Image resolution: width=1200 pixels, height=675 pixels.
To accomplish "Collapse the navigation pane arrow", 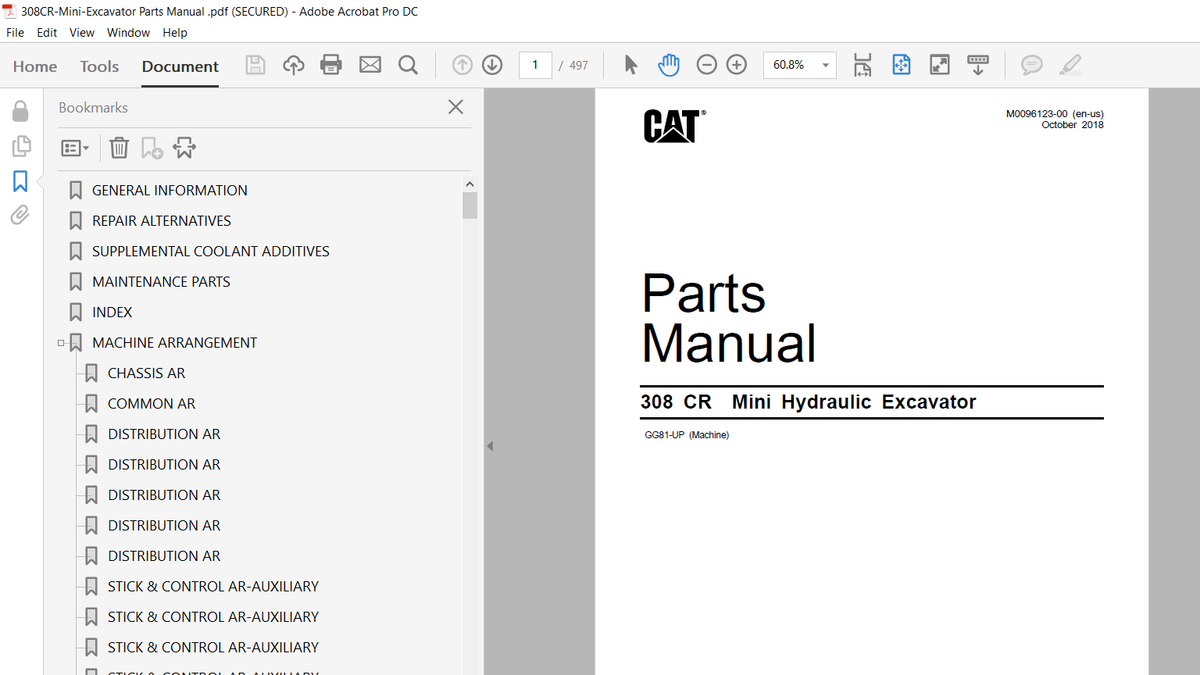I will click(490, 446).
